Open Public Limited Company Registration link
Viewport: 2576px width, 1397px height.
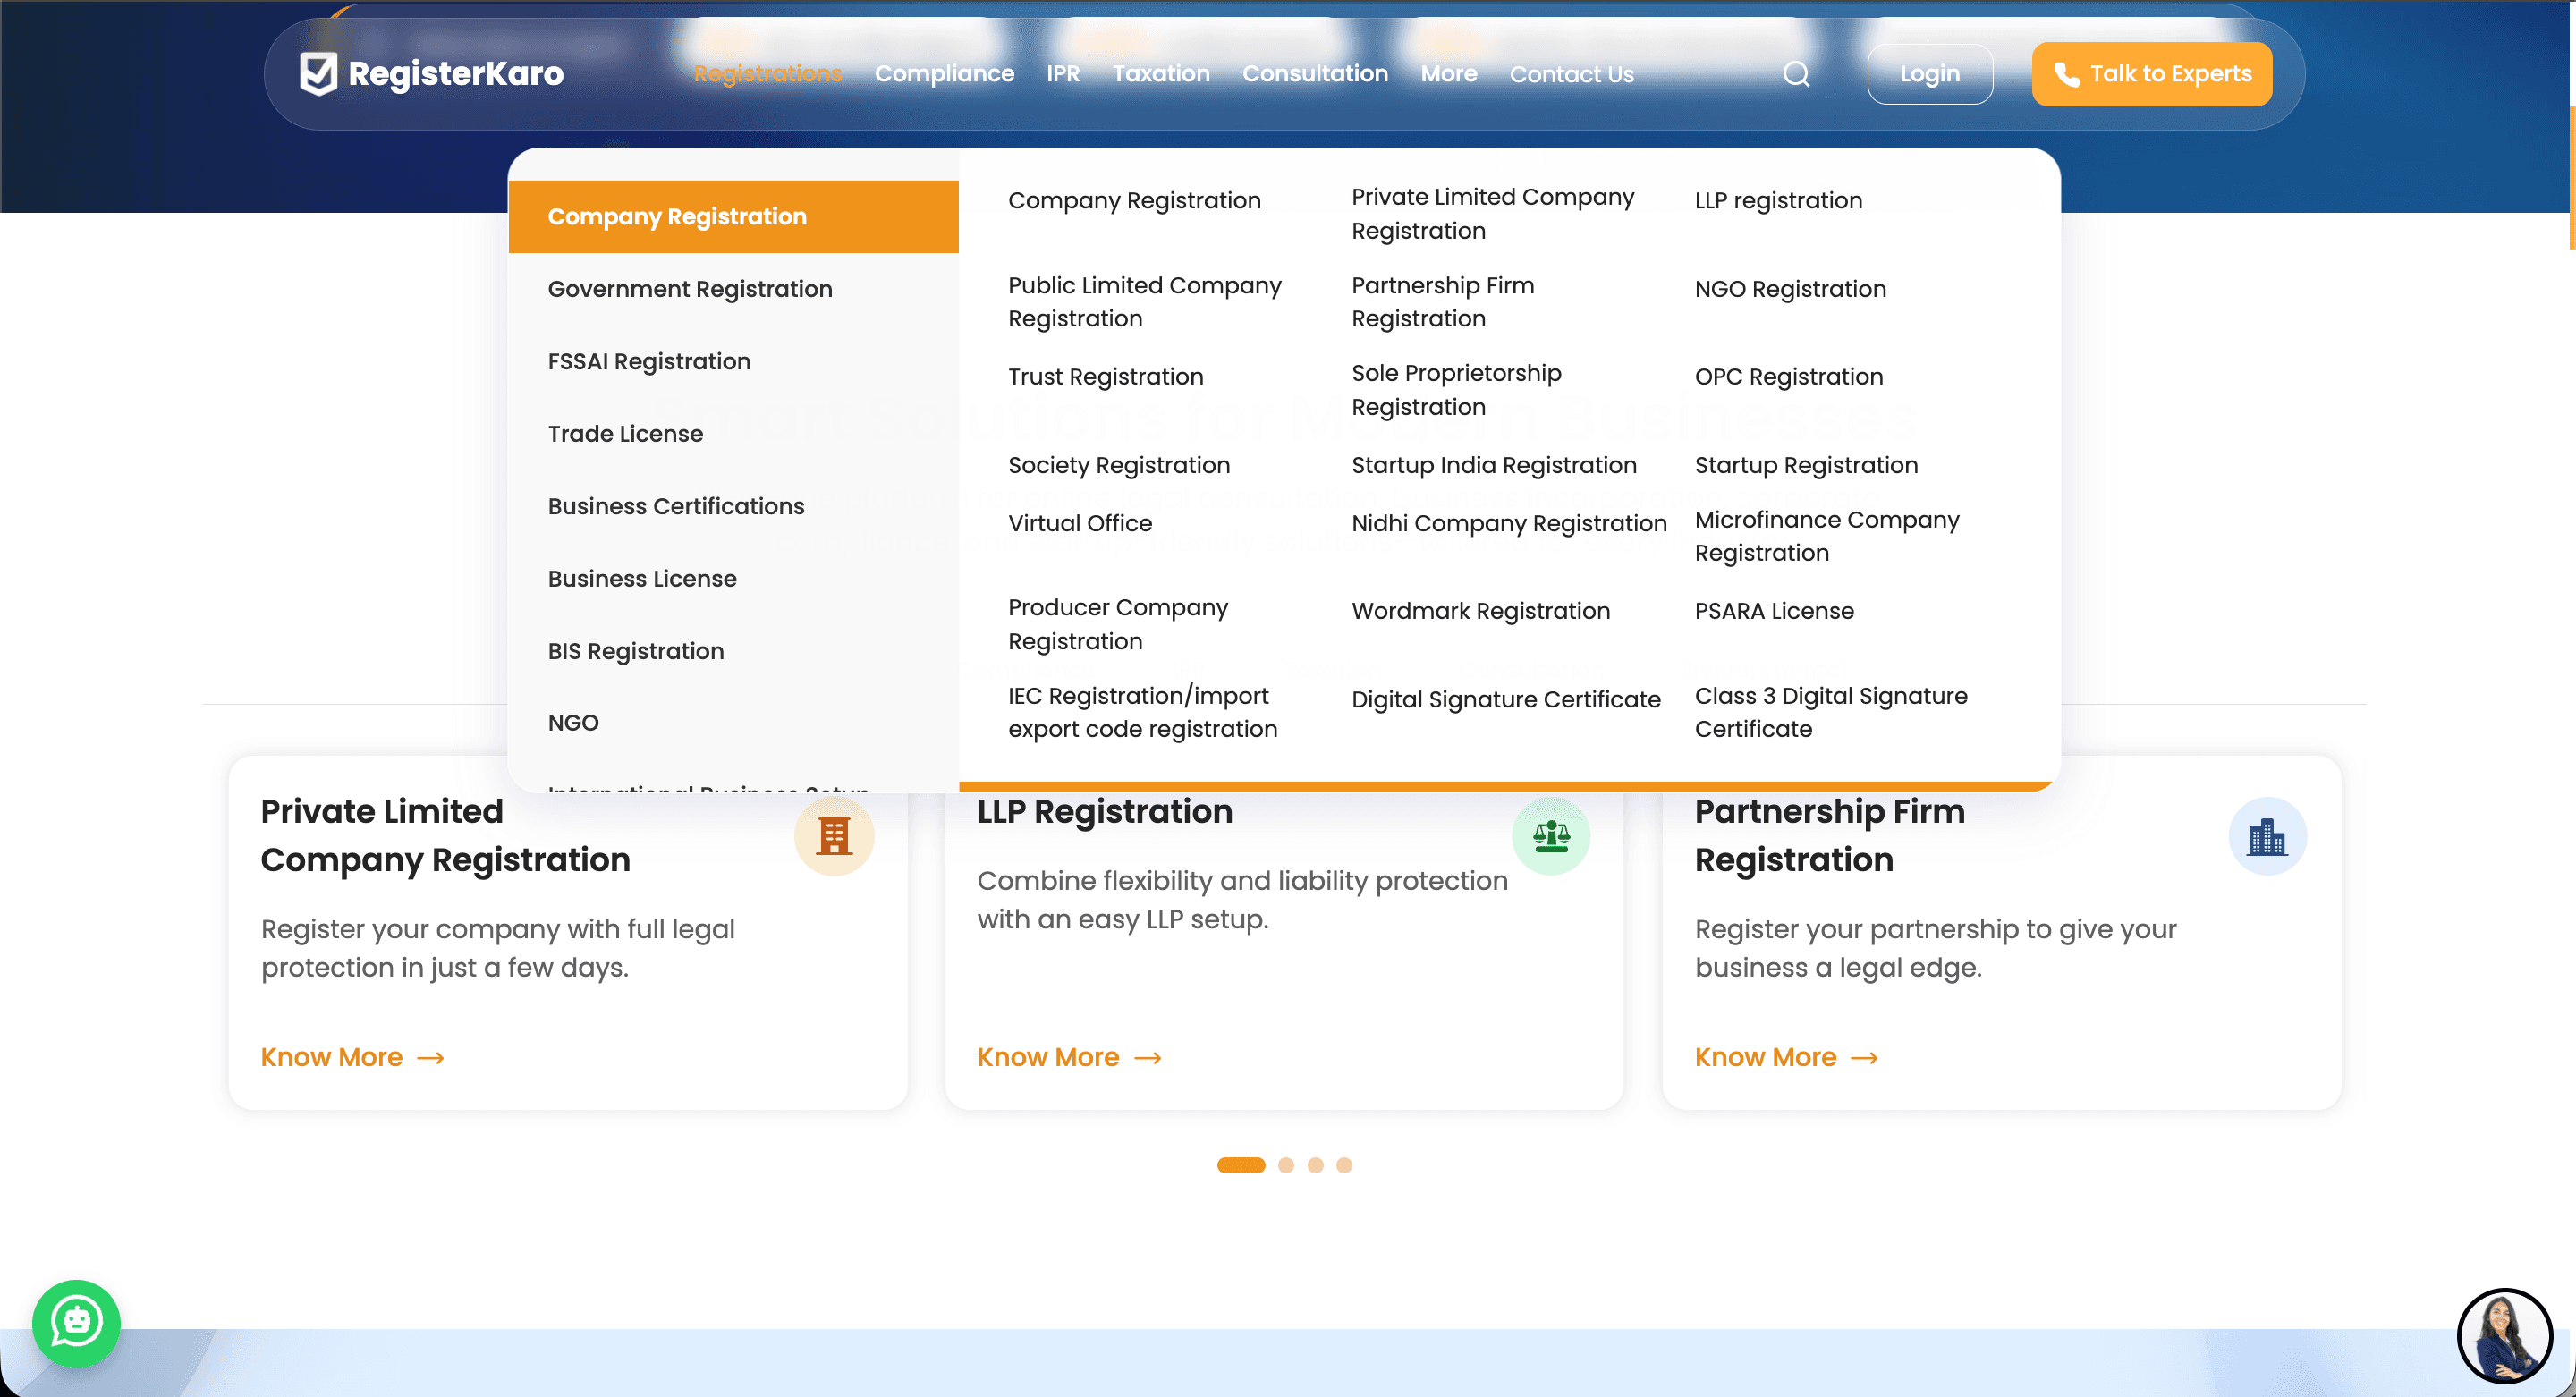[1144, 302]
